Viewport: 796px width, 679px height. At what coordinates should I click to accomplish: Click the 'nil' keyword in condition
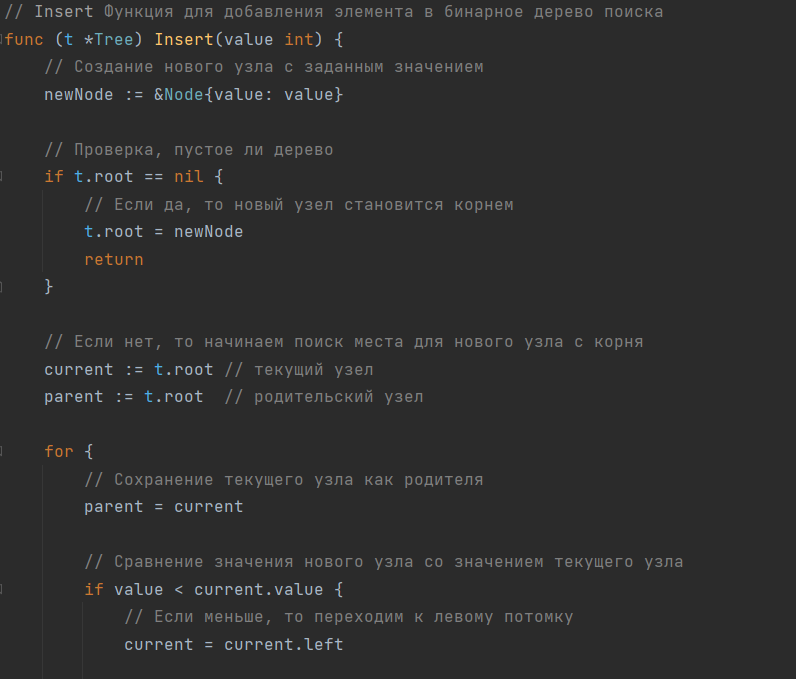click(189, 177)
